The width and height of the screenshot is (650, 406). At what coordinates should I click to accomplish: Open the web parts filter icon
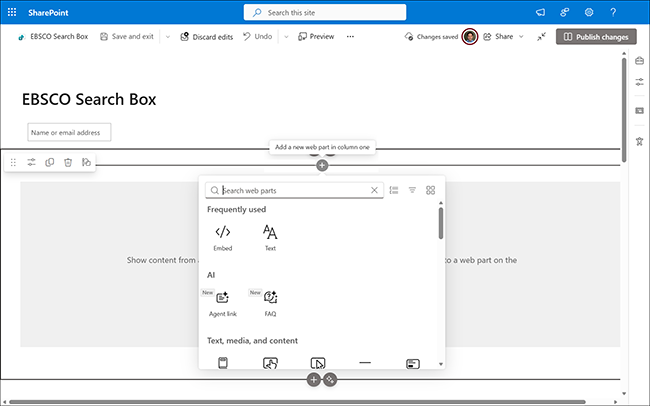412,190
